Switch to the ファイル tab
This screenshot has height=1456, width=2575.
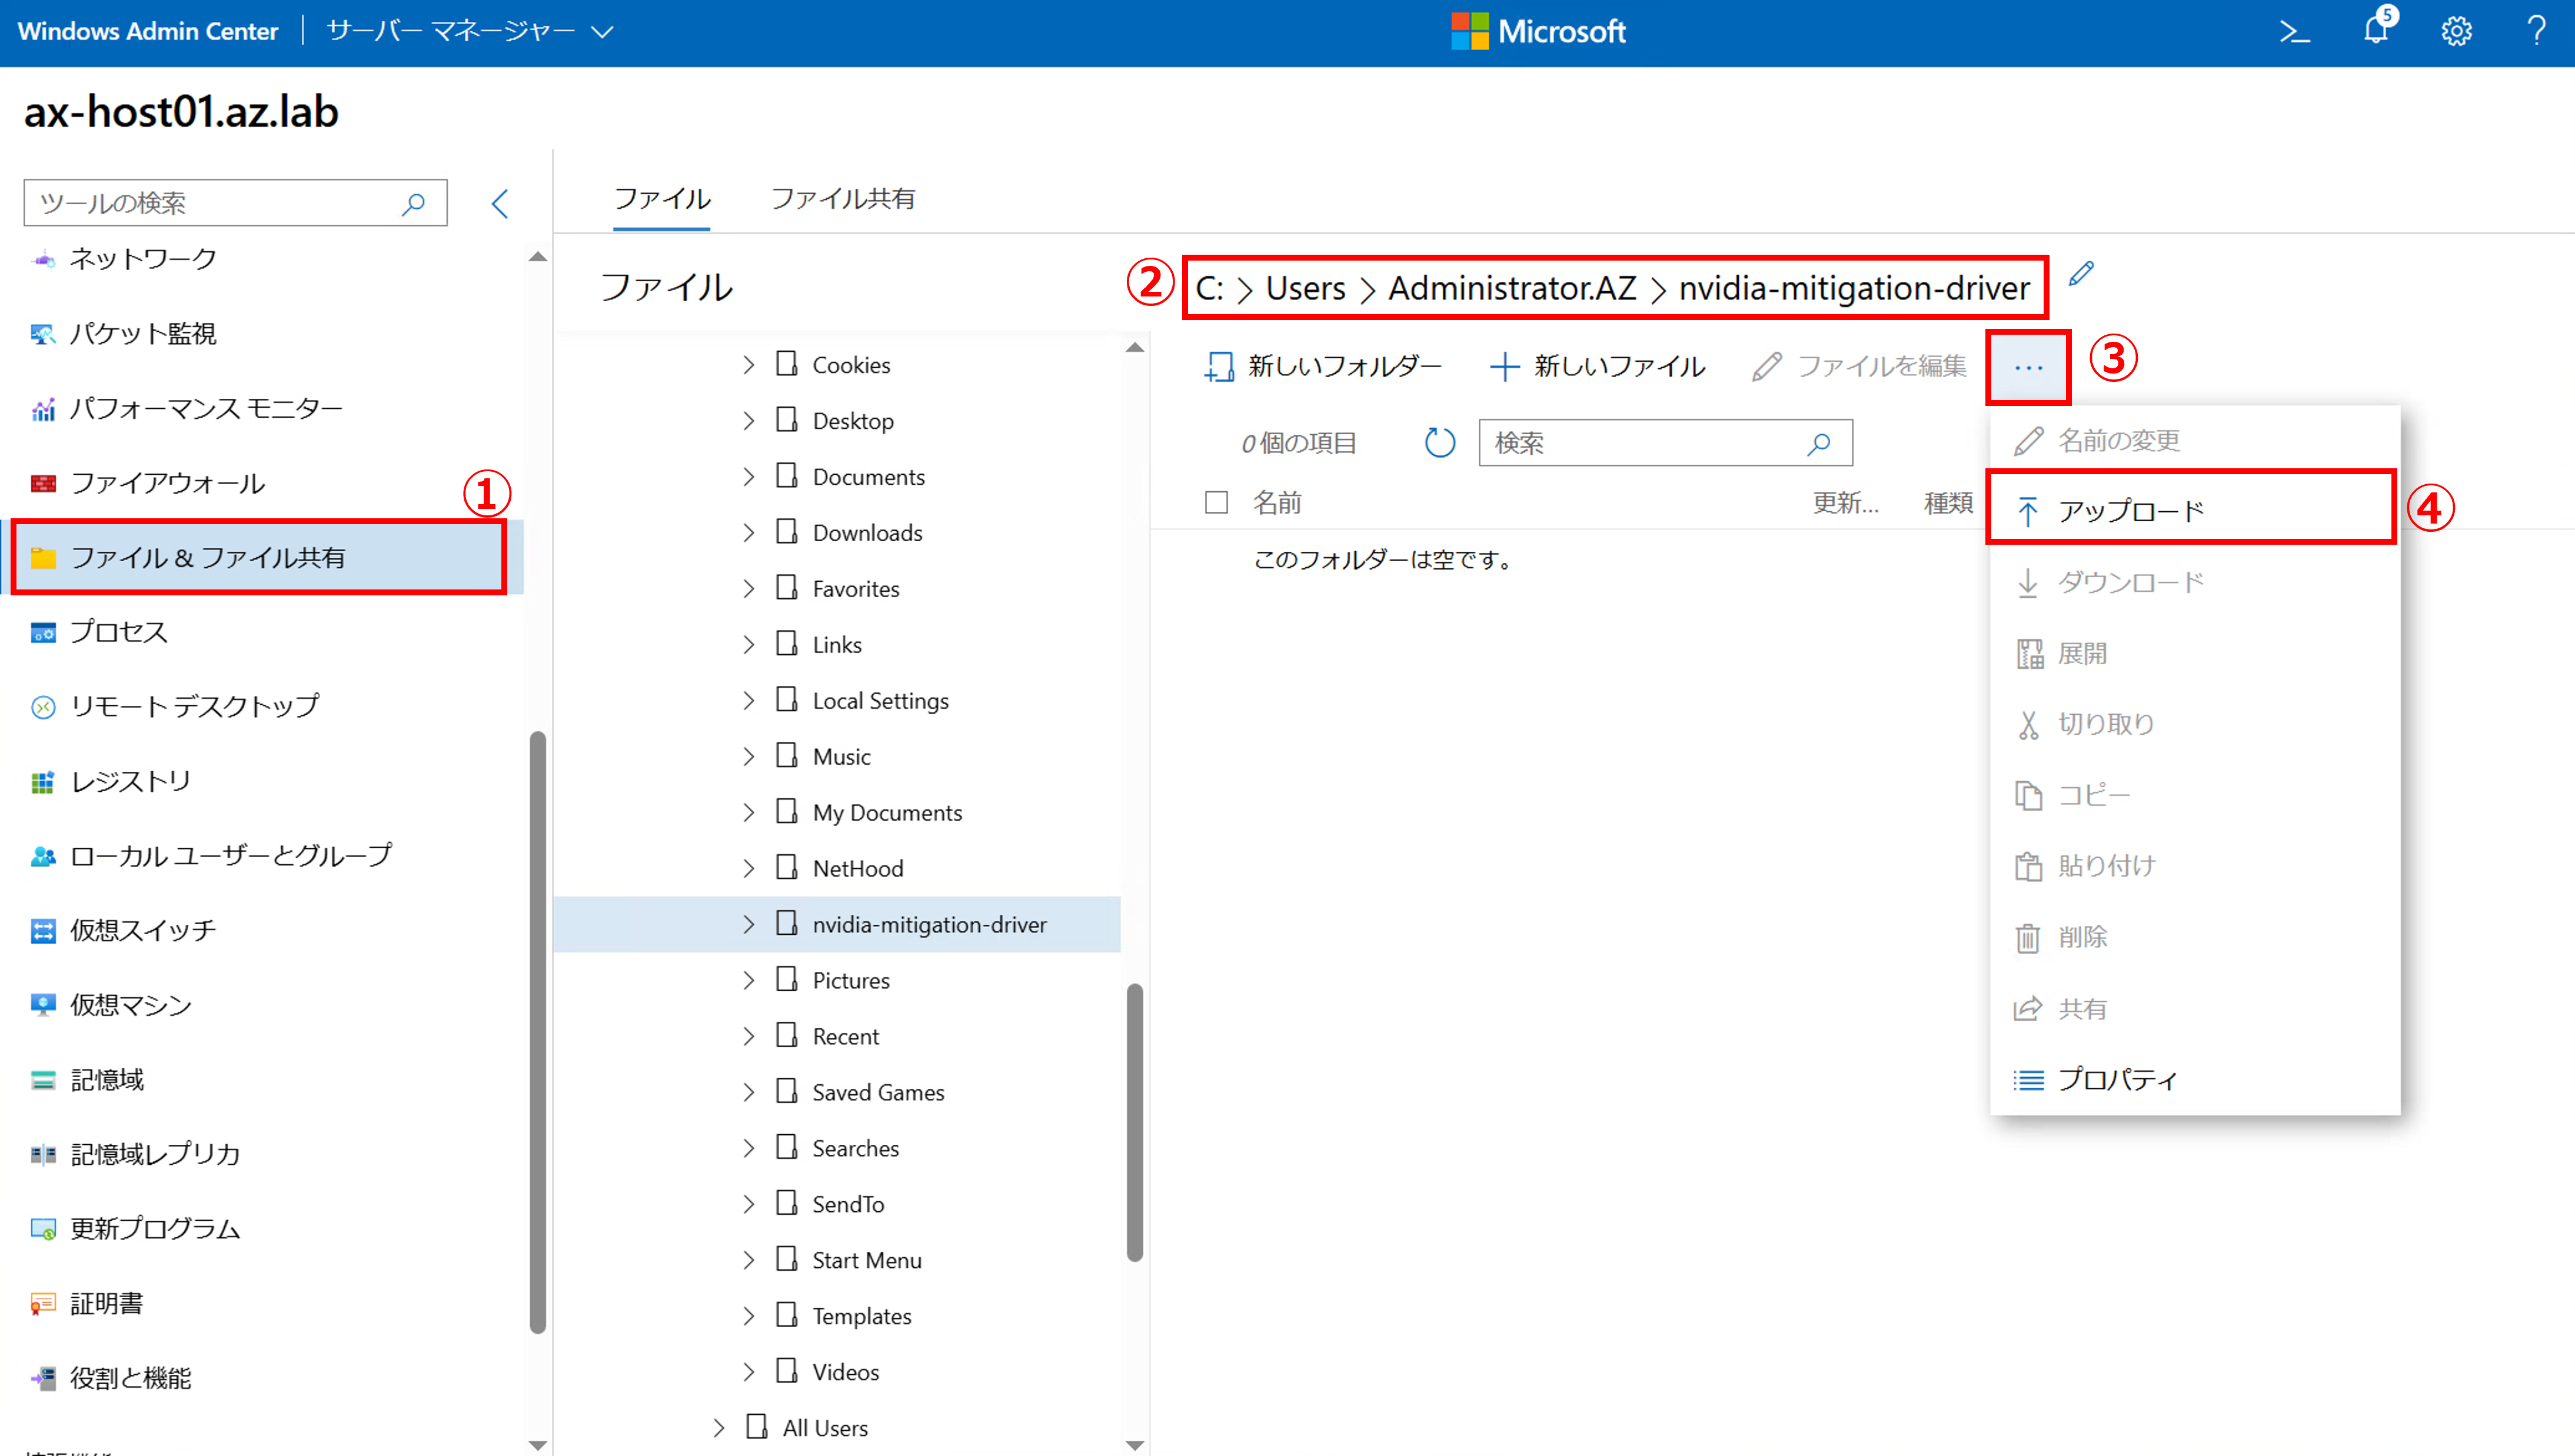[662, 199]
